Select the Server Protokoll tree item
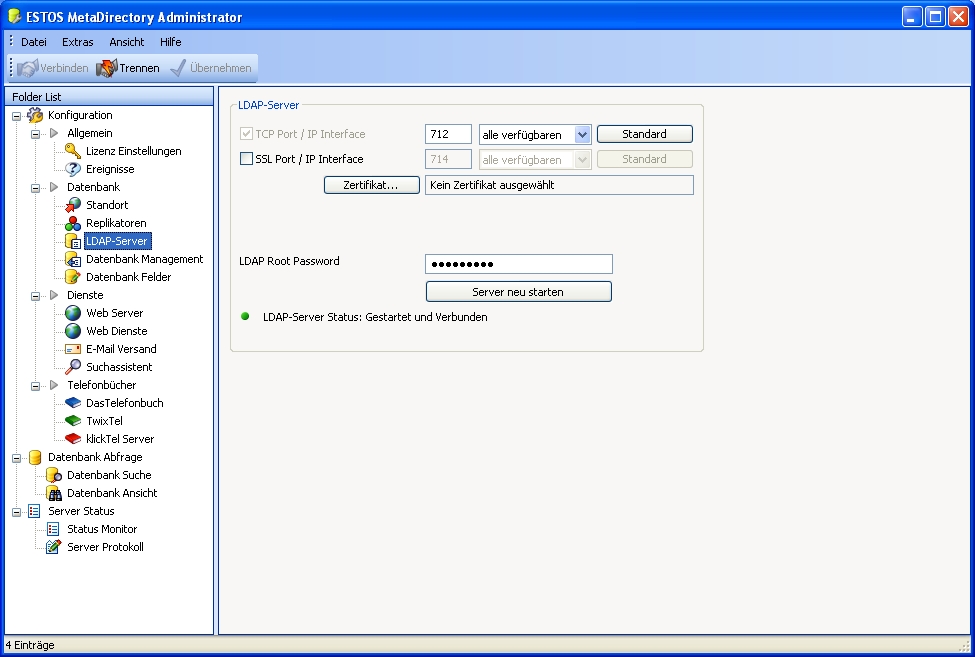 [105, 548]
